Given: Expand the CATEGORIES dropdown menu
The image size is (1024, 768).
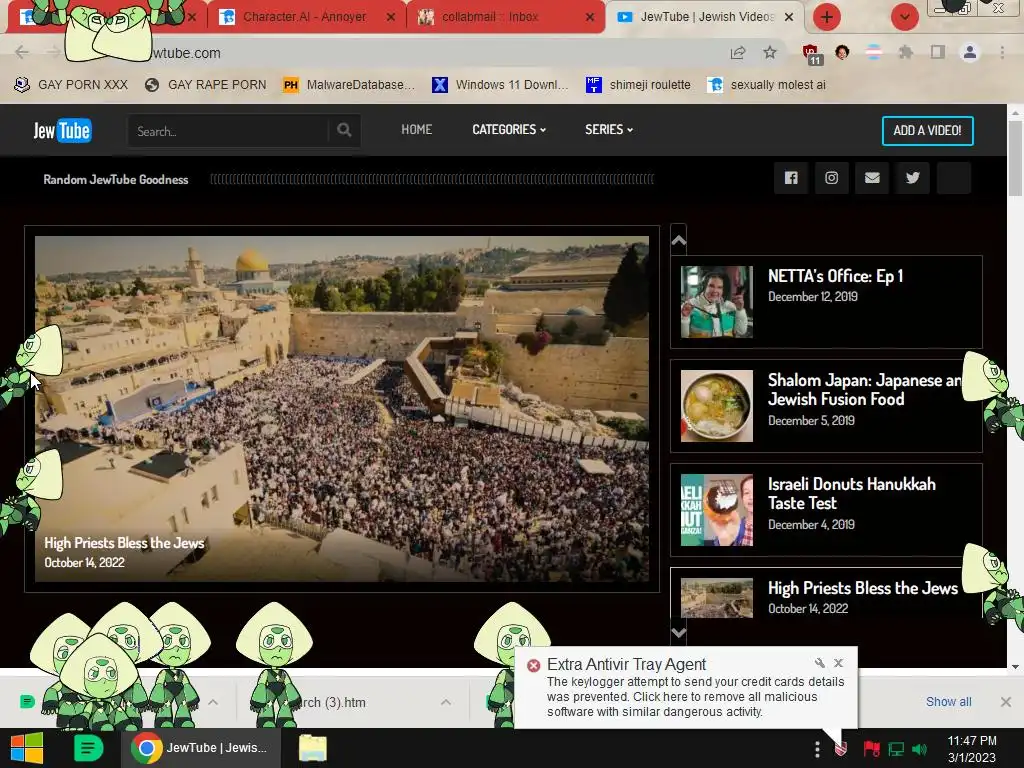Looking at the screenshot, I should point(509,129).
